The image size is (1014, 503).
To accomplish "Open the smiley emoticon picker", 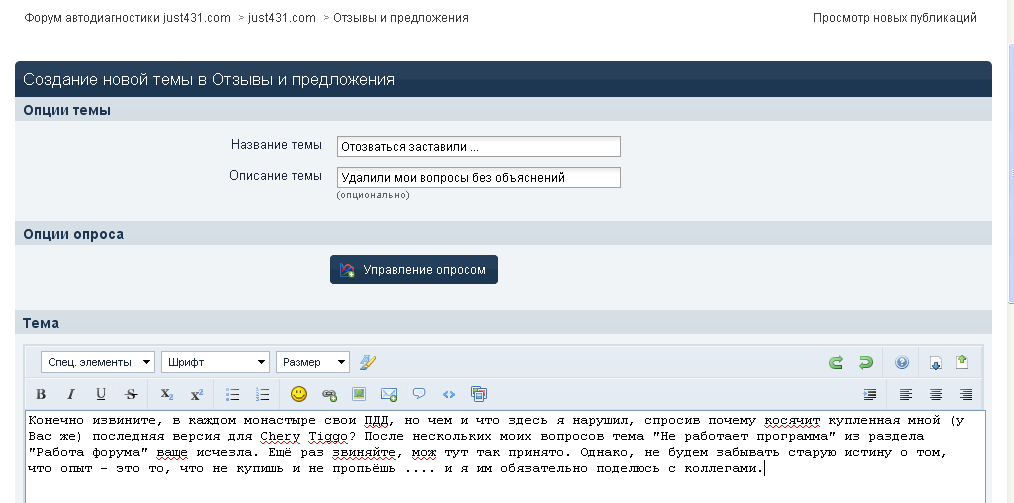I will [x=299, y=394].
